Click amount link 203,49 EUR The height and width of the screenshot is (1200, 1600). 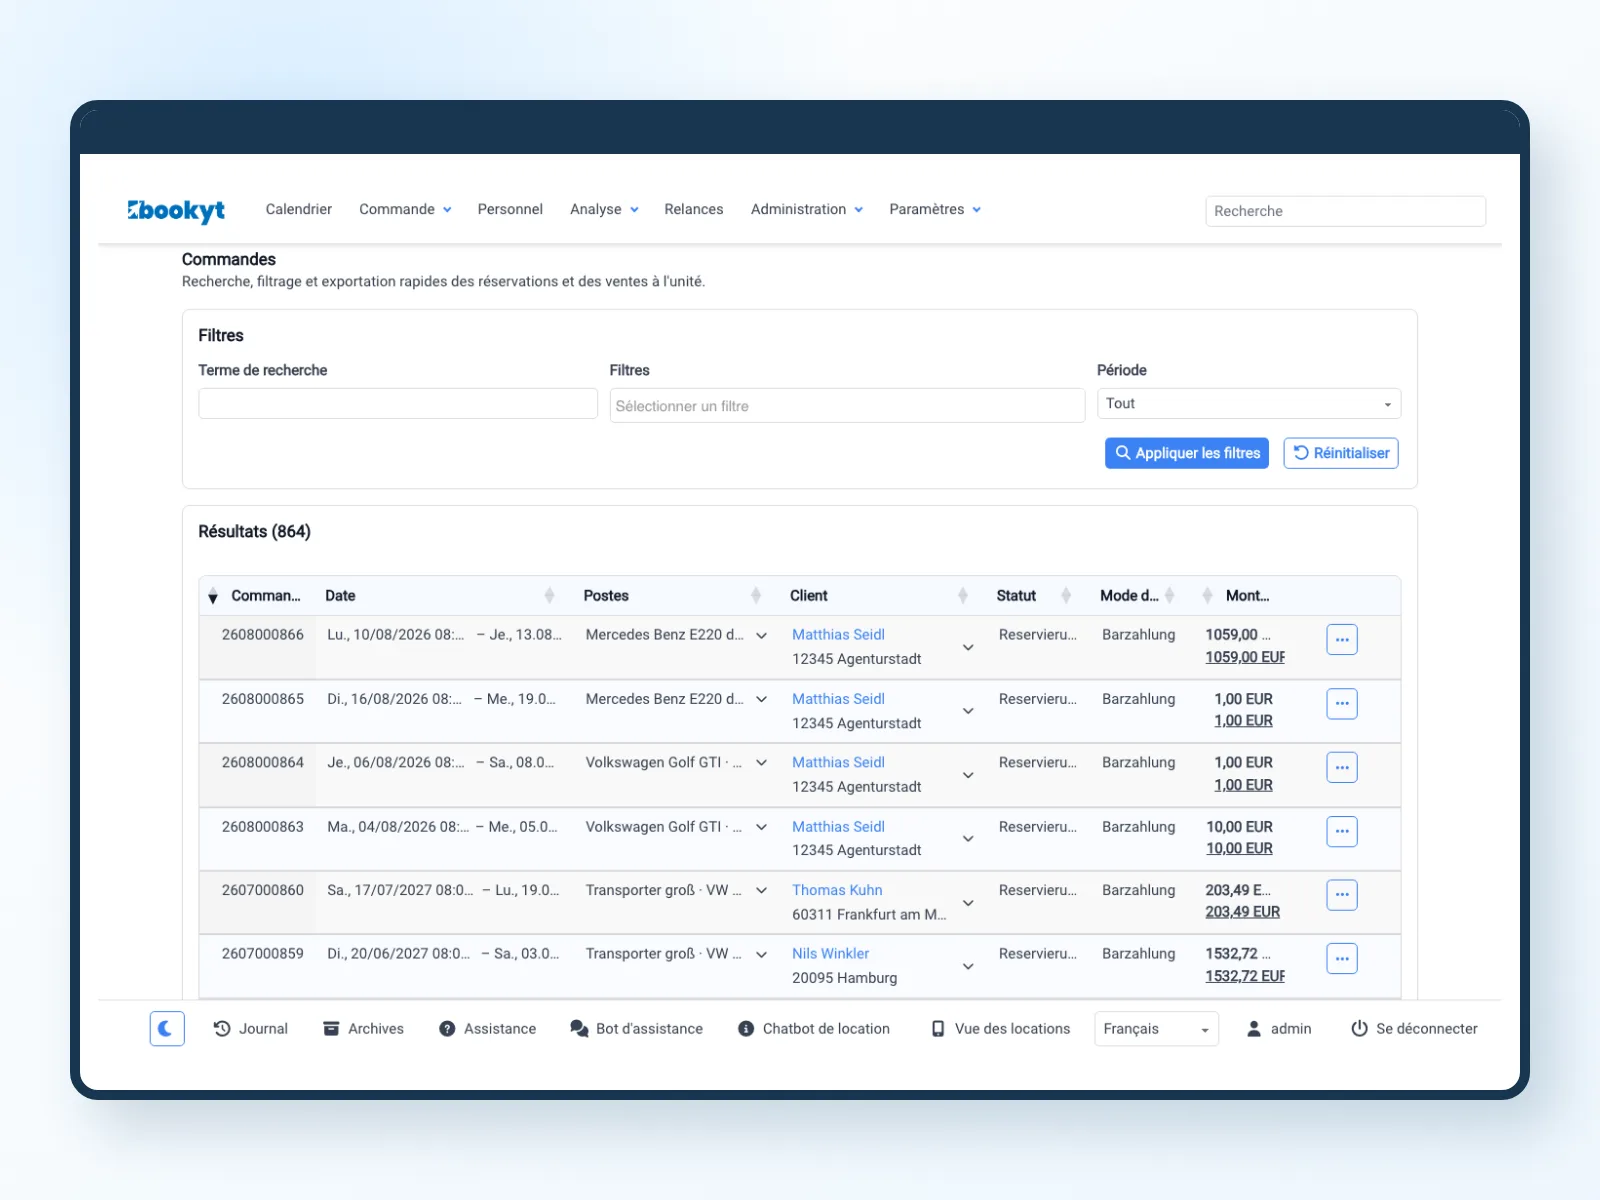pyautogui.click(x=1242, y=912)
